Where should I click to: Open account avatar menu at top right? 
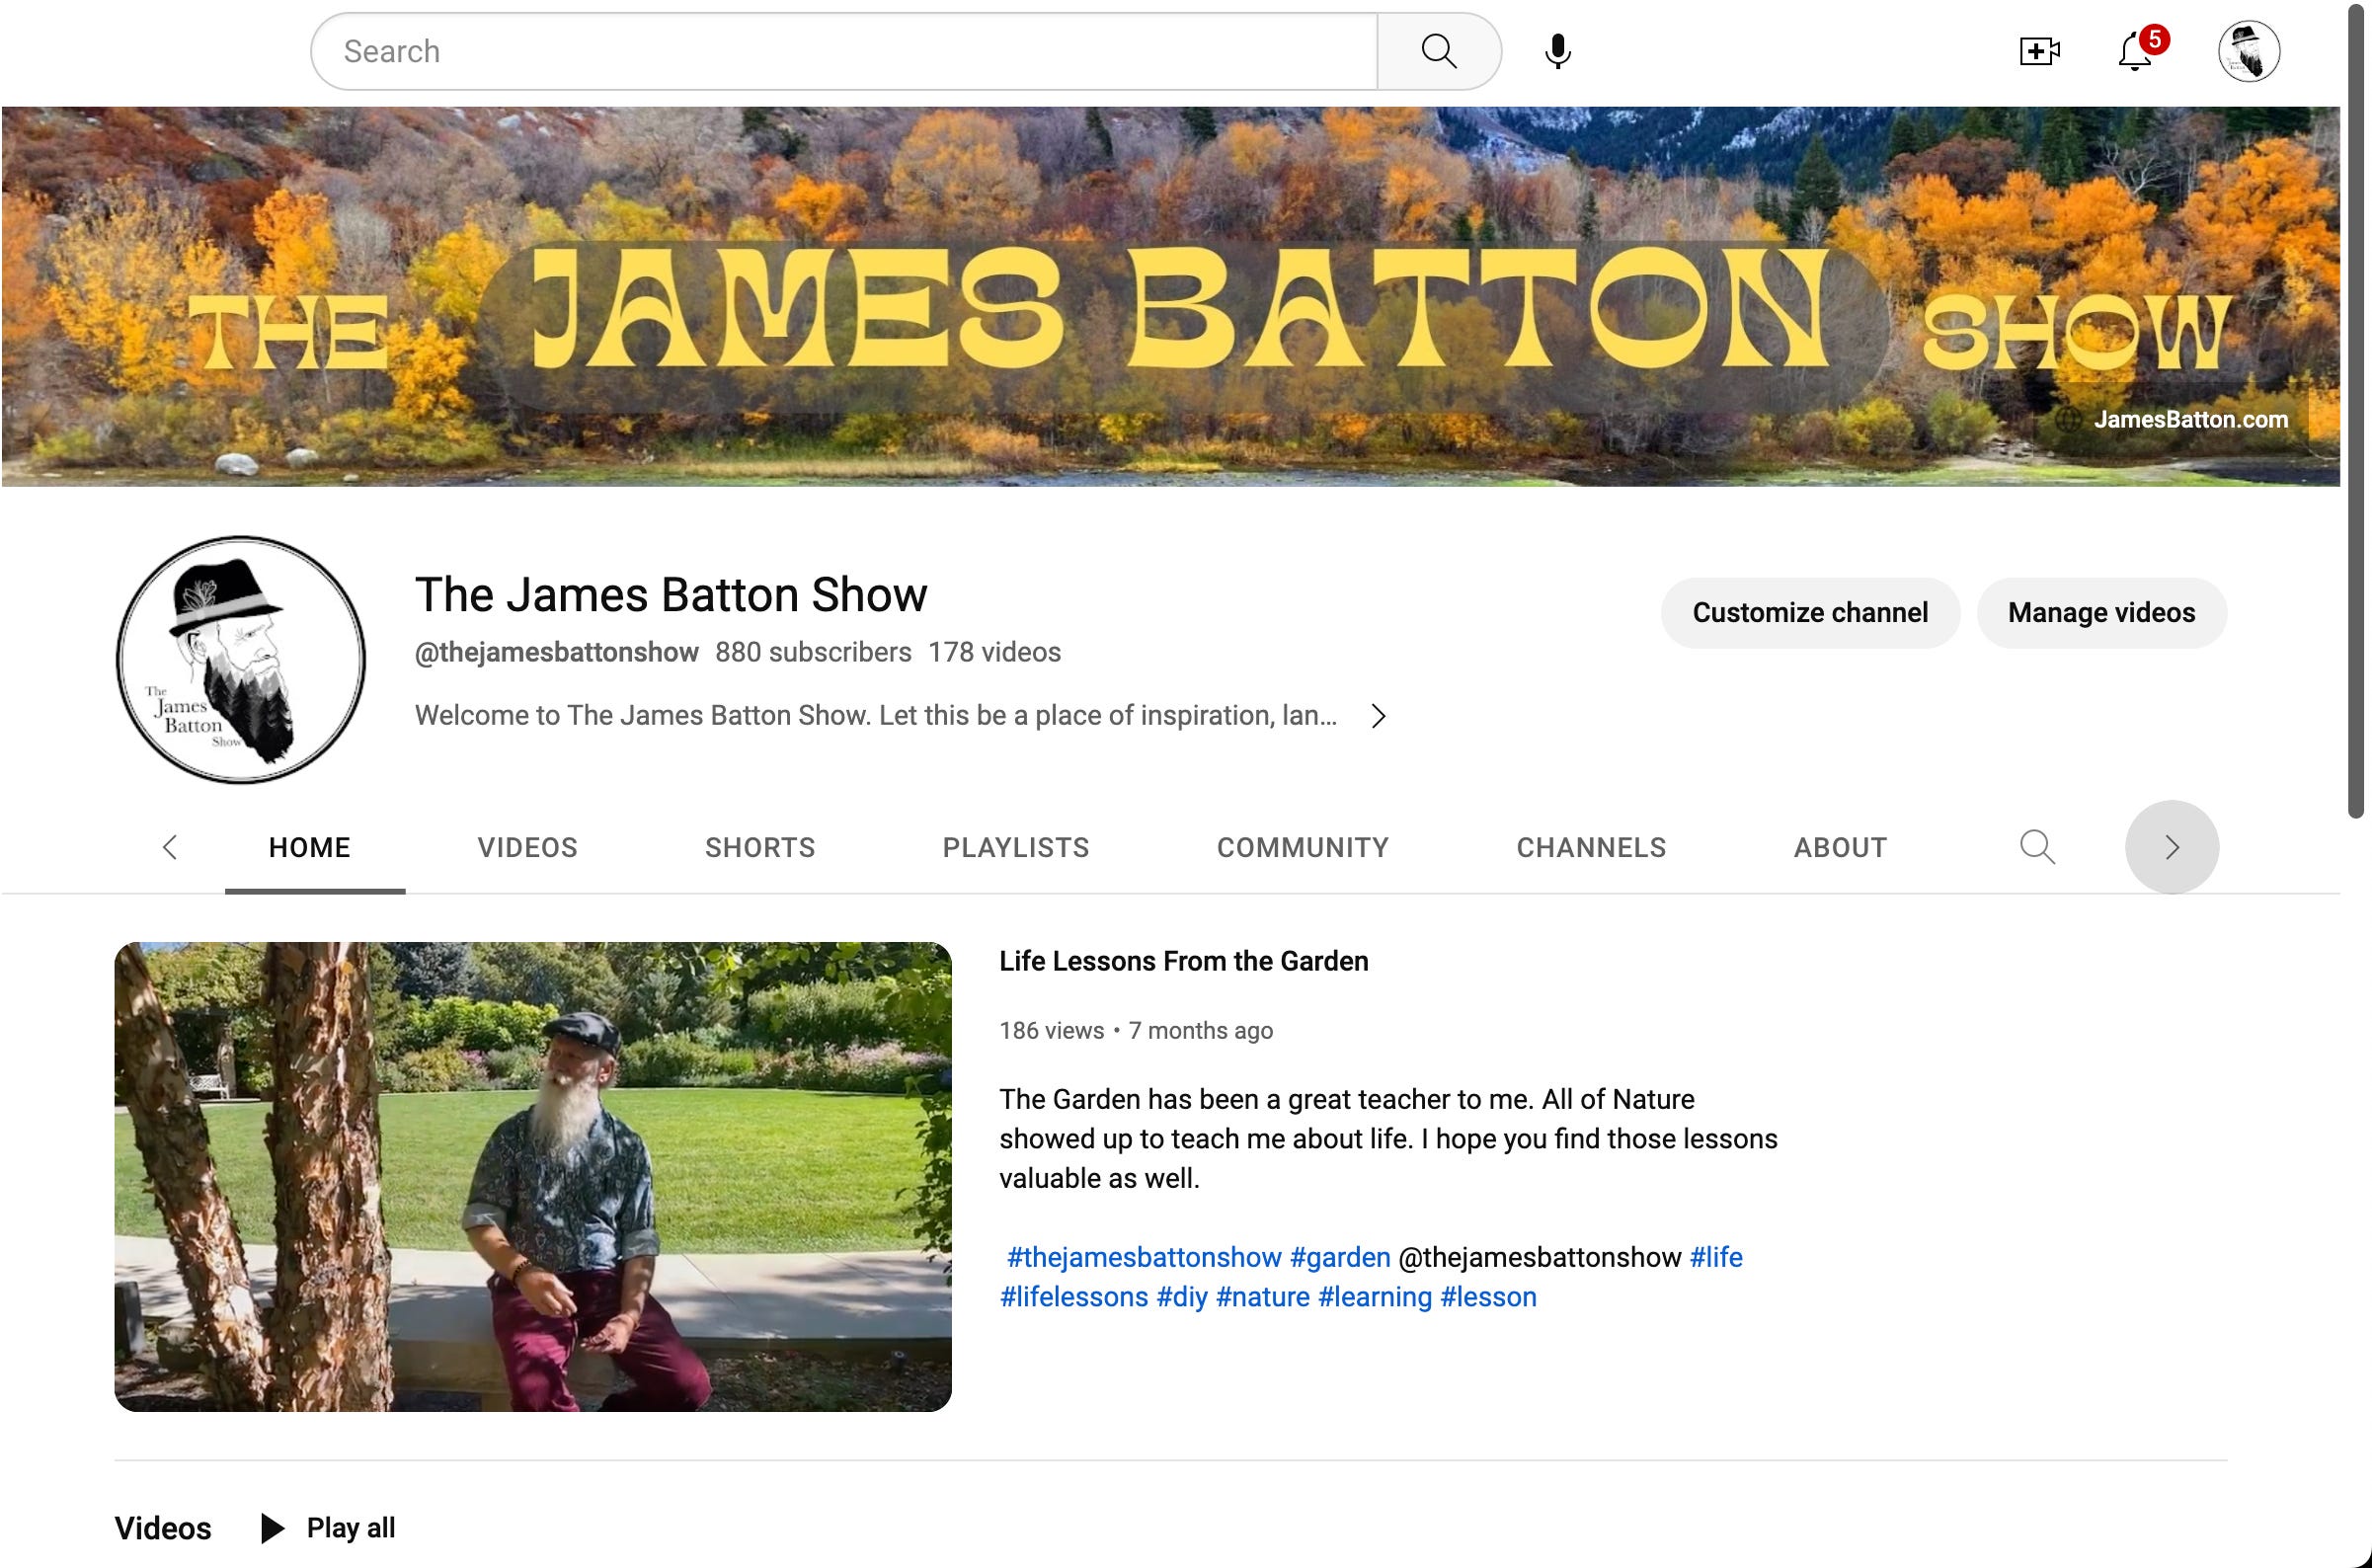pos(2248,51)
